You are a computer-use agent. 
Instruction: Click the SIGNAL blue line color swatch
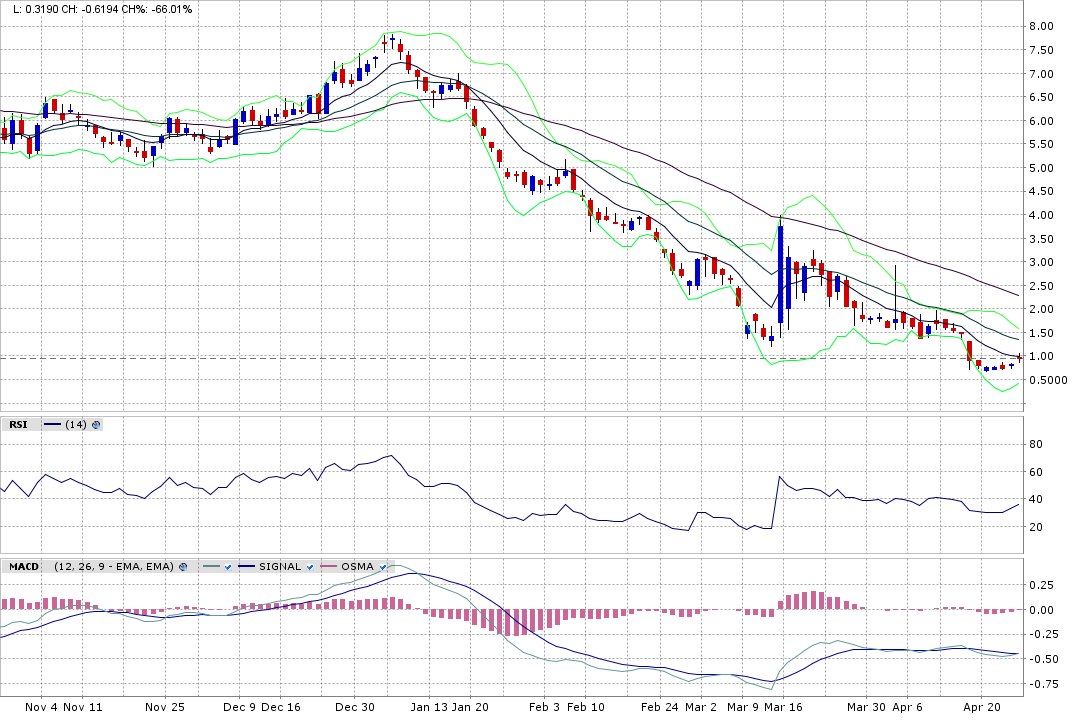tap(246, 567)
